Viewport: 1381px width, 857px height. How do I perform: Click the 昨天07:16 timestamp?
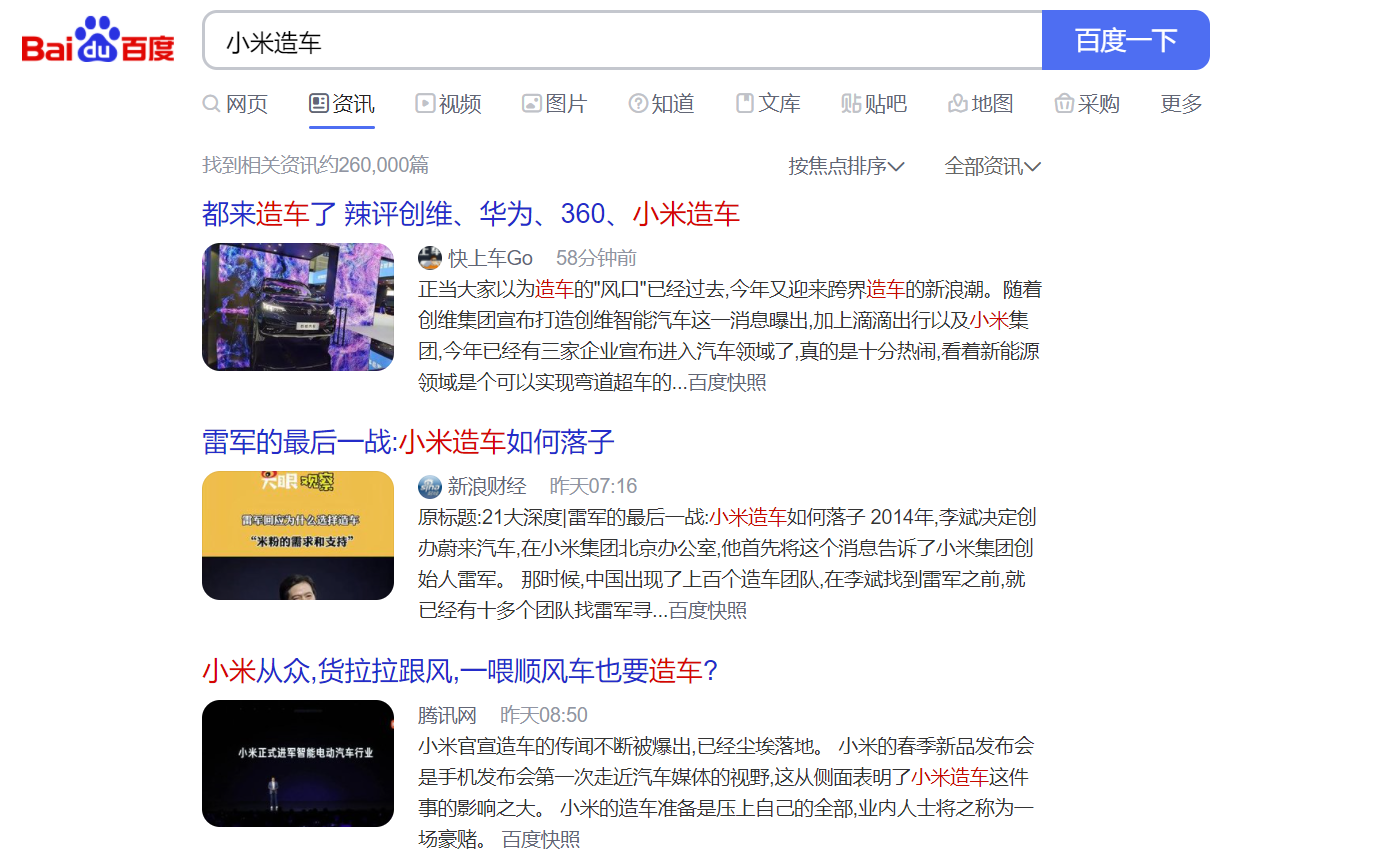(593, 487)
